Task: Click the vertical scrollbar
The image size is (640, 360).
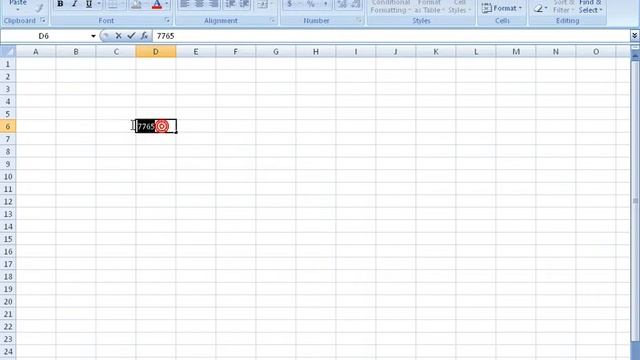Action: [635, 202]
